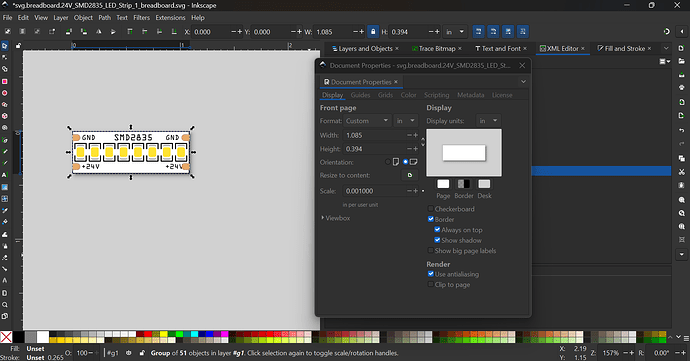Click the no-color X swatch in palette
Viewport: 690px width, 361px height.
coord(6,337)
